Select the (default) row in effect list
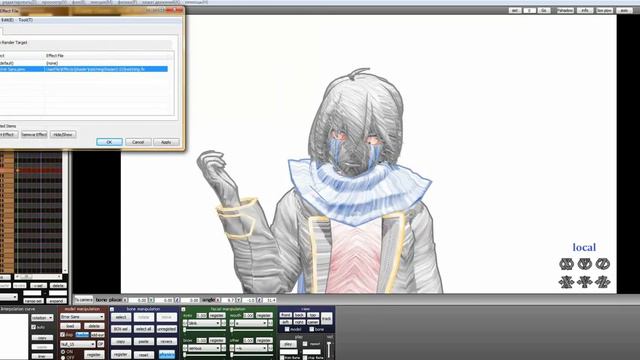Screen dimensions: 640x360 point(84,63)
